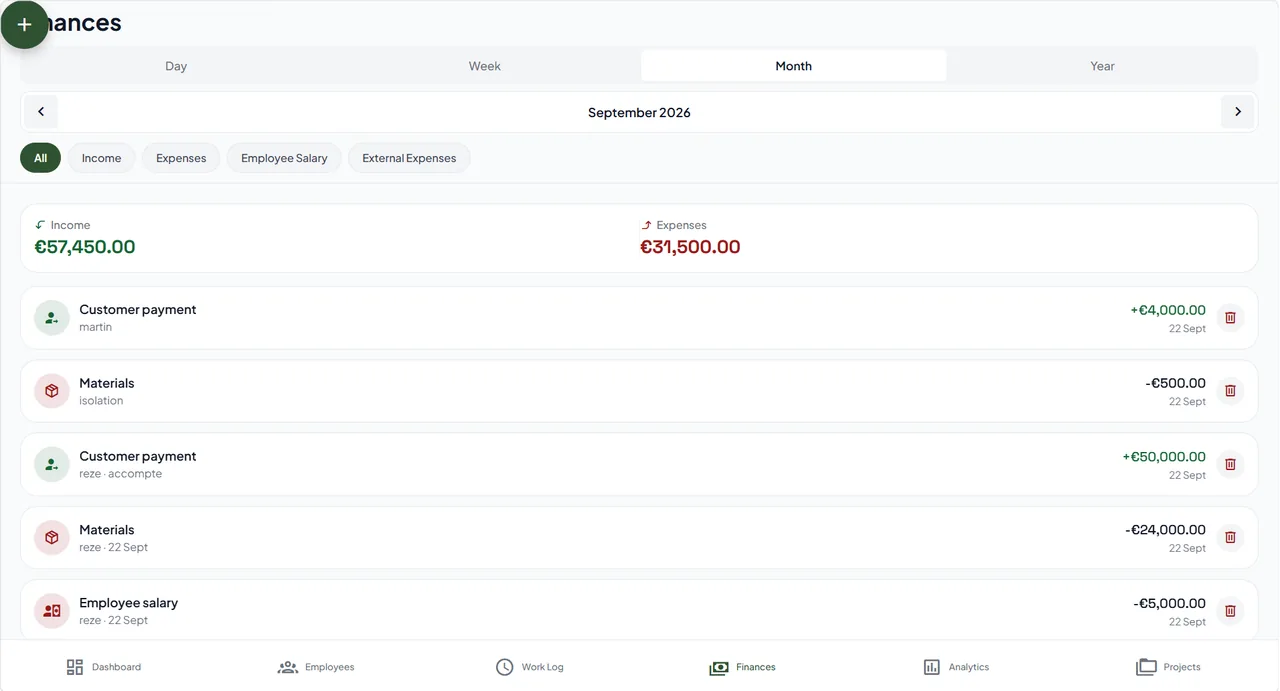Select the All filter chip
This screenshot has height=691, width=1280.
[x=40, y=158]
